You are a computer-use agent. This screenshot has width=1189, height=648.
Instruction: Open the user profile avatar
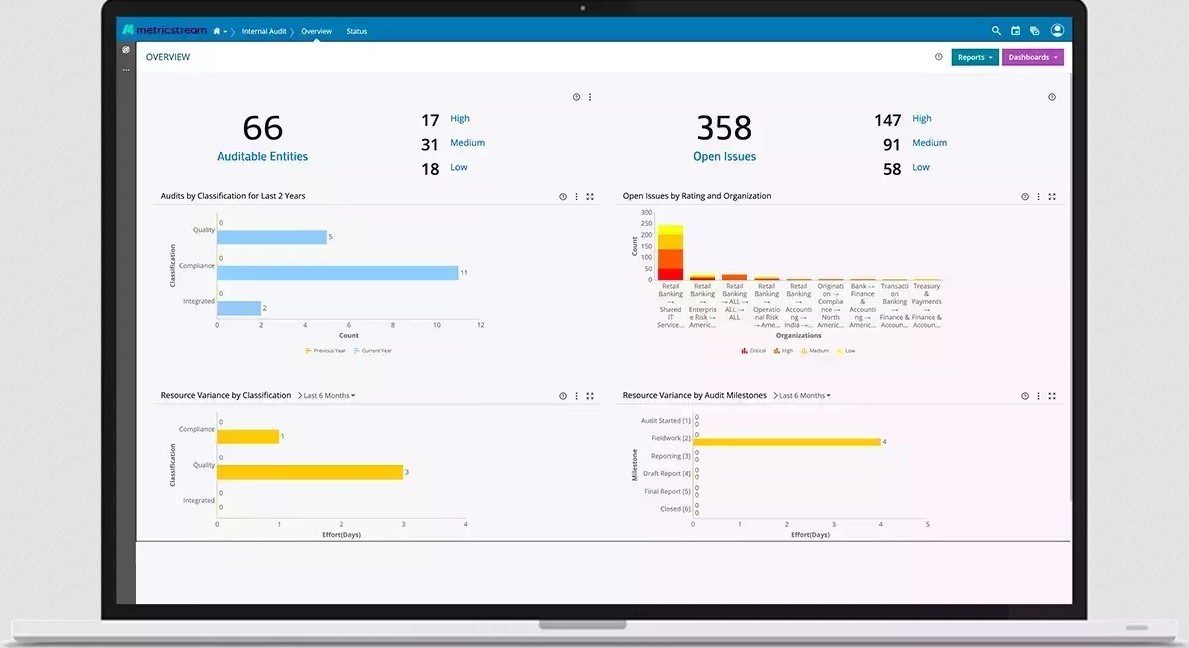point(1057,30)
